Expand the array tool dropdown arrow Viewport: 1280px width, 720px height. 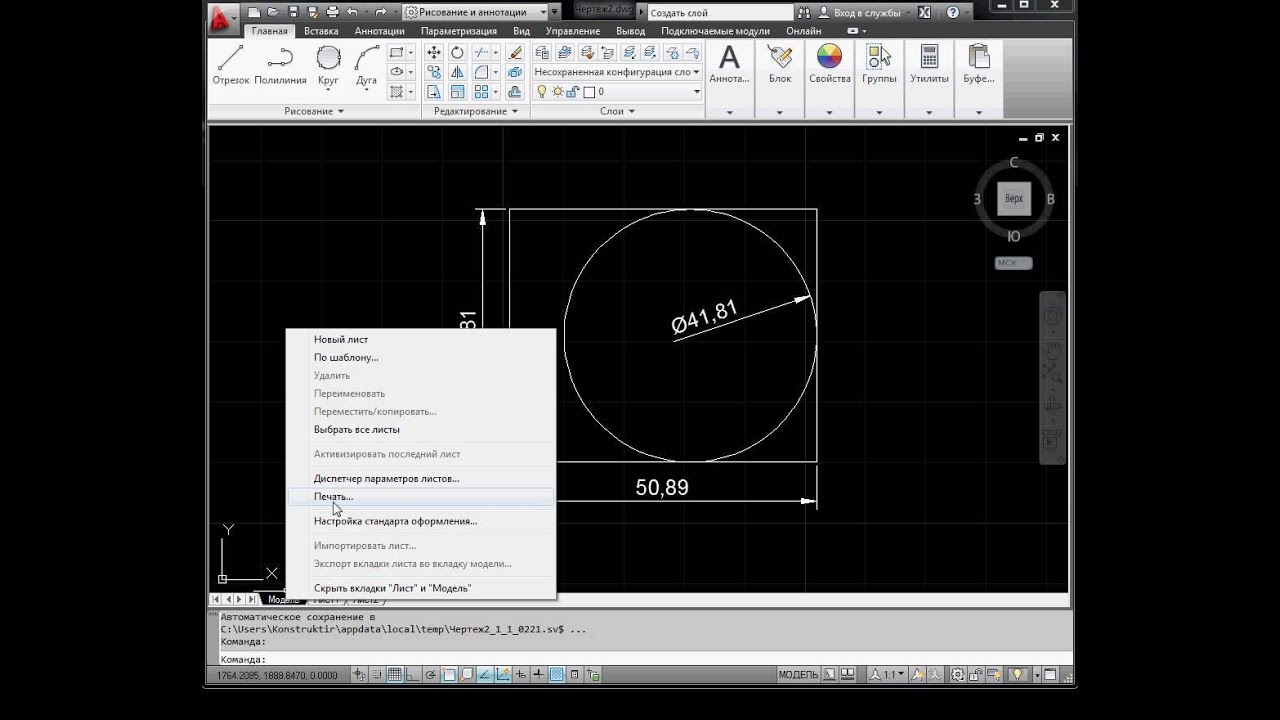[495, 91]
